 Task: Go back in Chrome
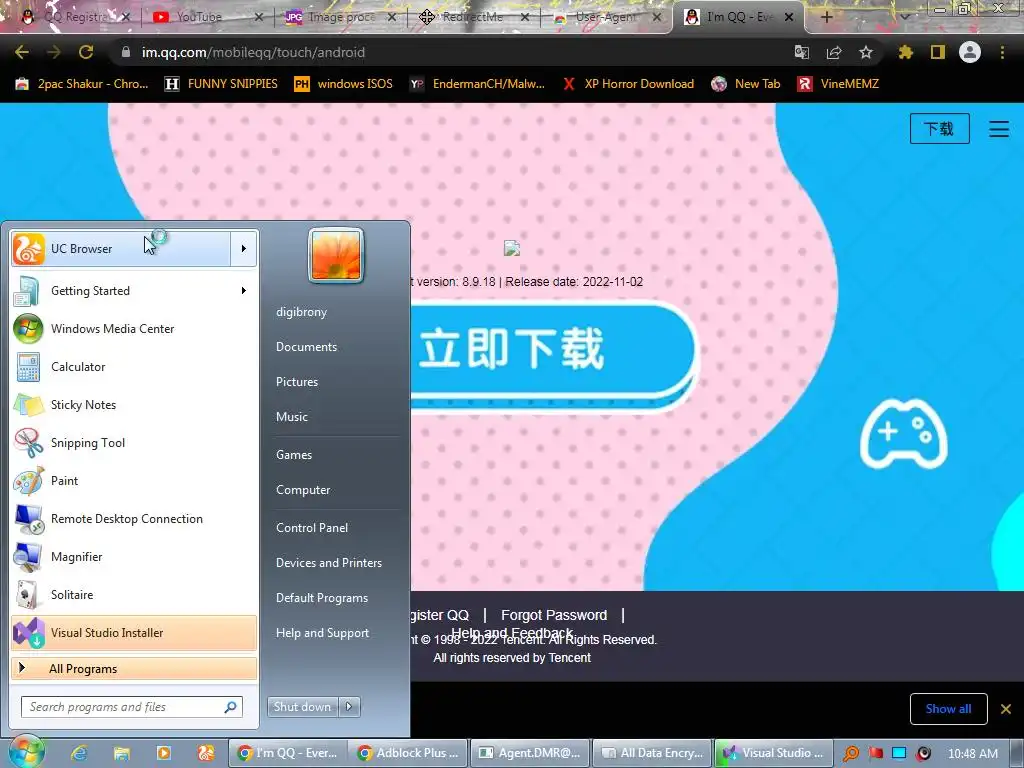tap(22, 52)
